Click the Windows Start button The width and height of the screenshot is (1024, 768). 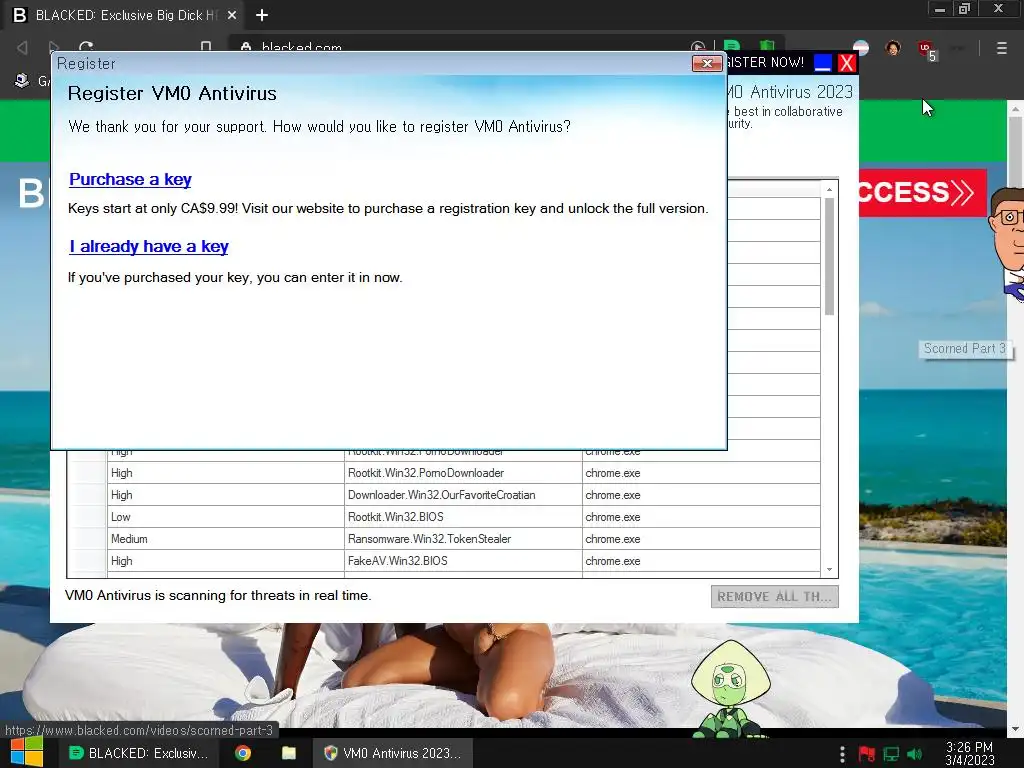(x=27, y=753)
